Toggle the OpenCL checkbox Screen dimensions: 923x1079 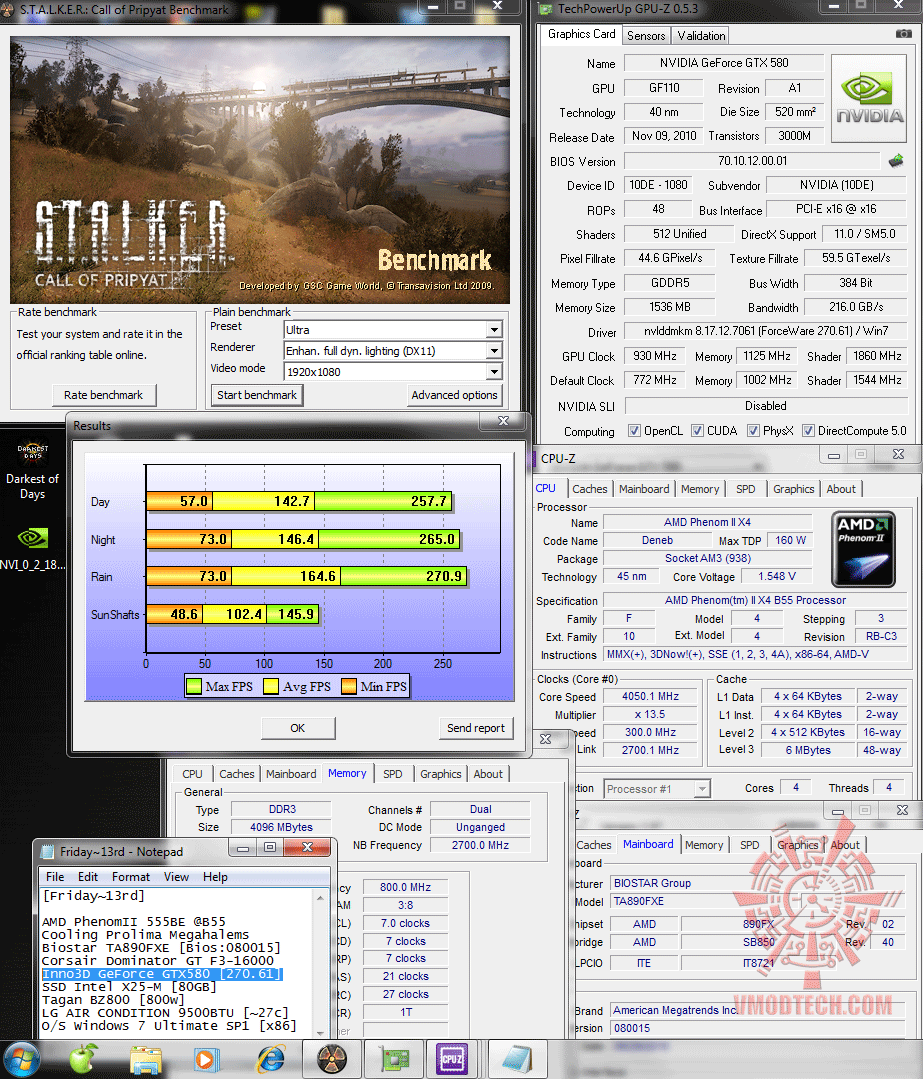coord(634,431)
